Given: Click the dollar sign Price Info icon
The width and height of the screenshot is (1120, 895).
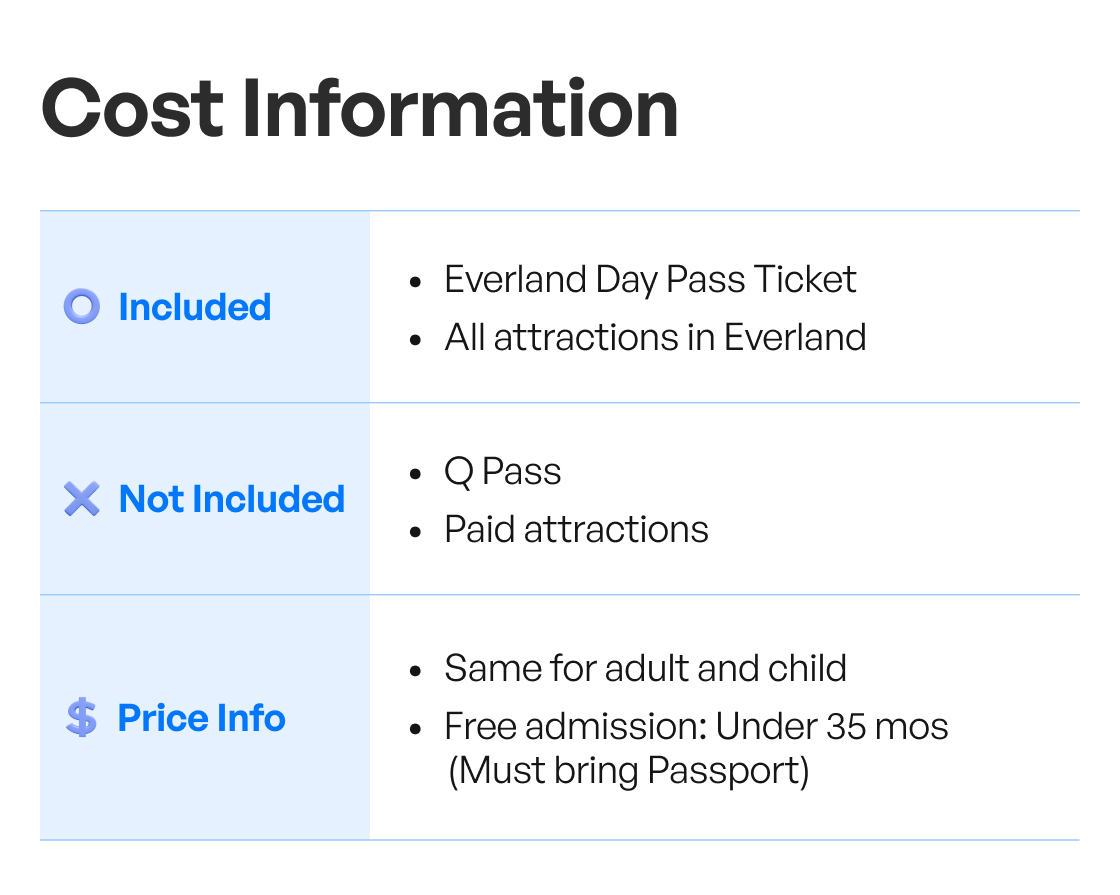Looking at the screenshot, I should coord(81,717).
